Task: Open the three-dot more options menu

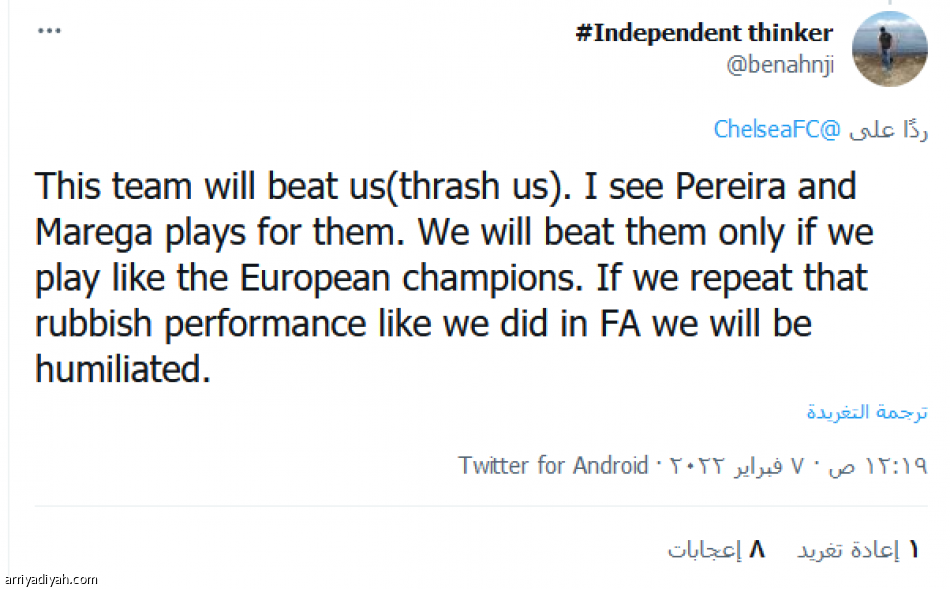Action: (x=49, y=31)
